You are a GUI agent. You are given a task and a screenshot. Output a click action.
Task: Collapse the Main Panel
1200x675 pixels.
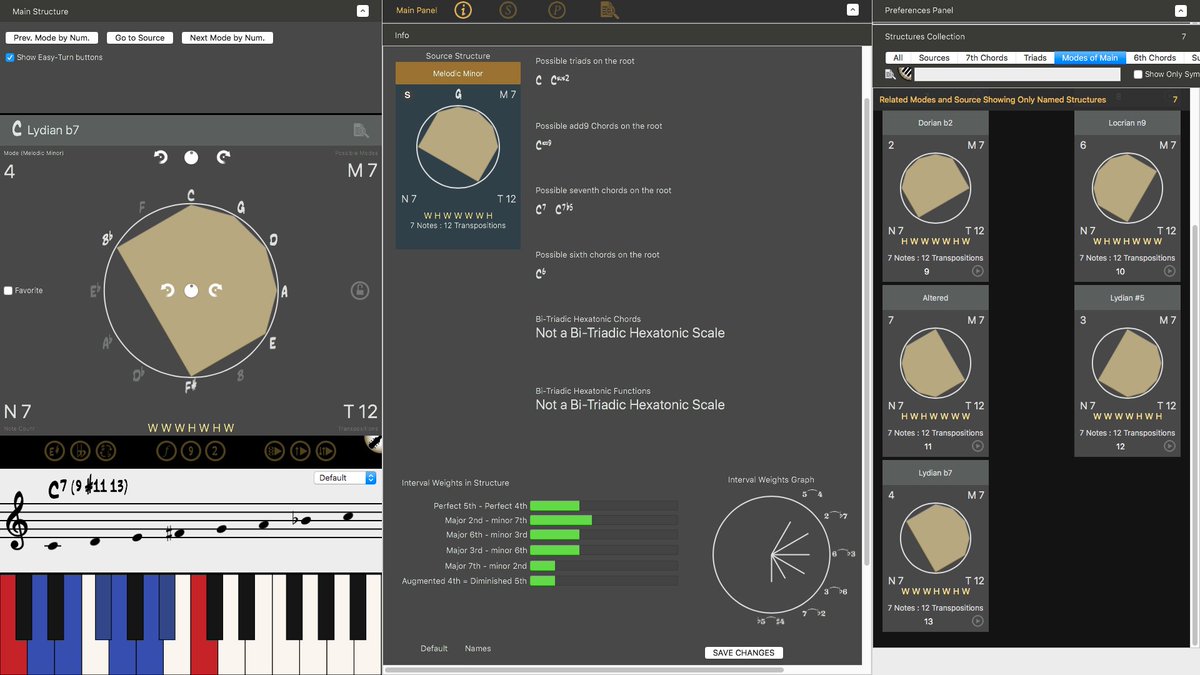[x=852, y=10]
